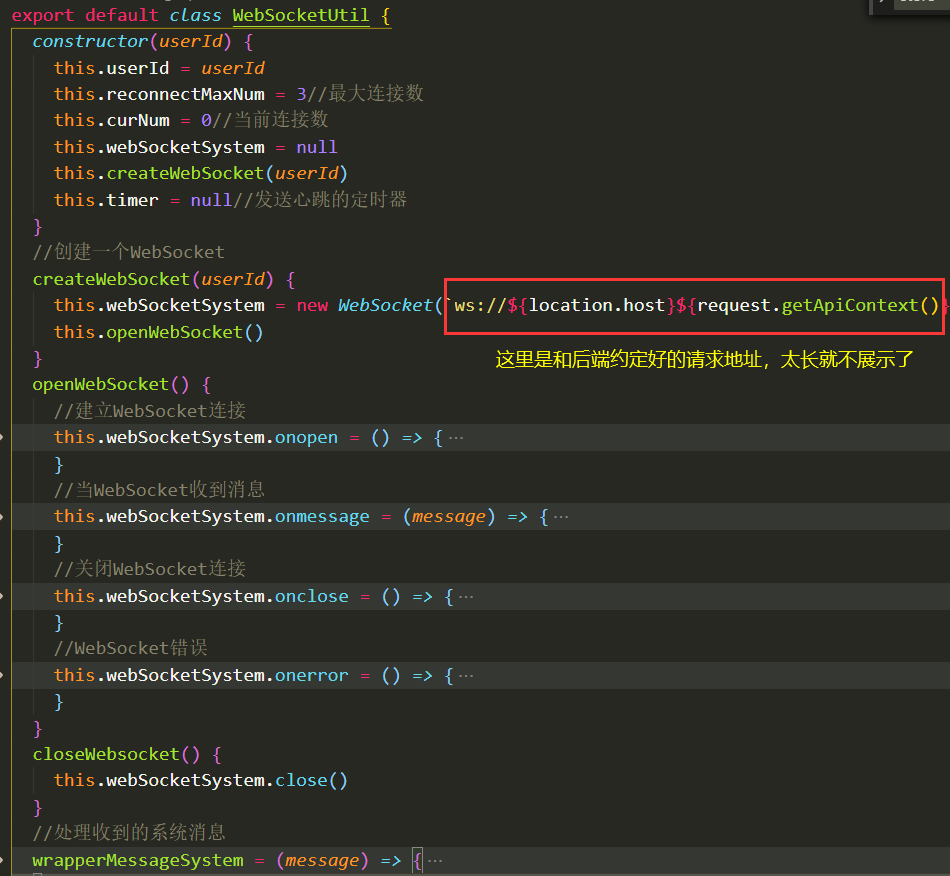Click the onmessage property name
950x876 pixels.
click(x=322, y=517)
